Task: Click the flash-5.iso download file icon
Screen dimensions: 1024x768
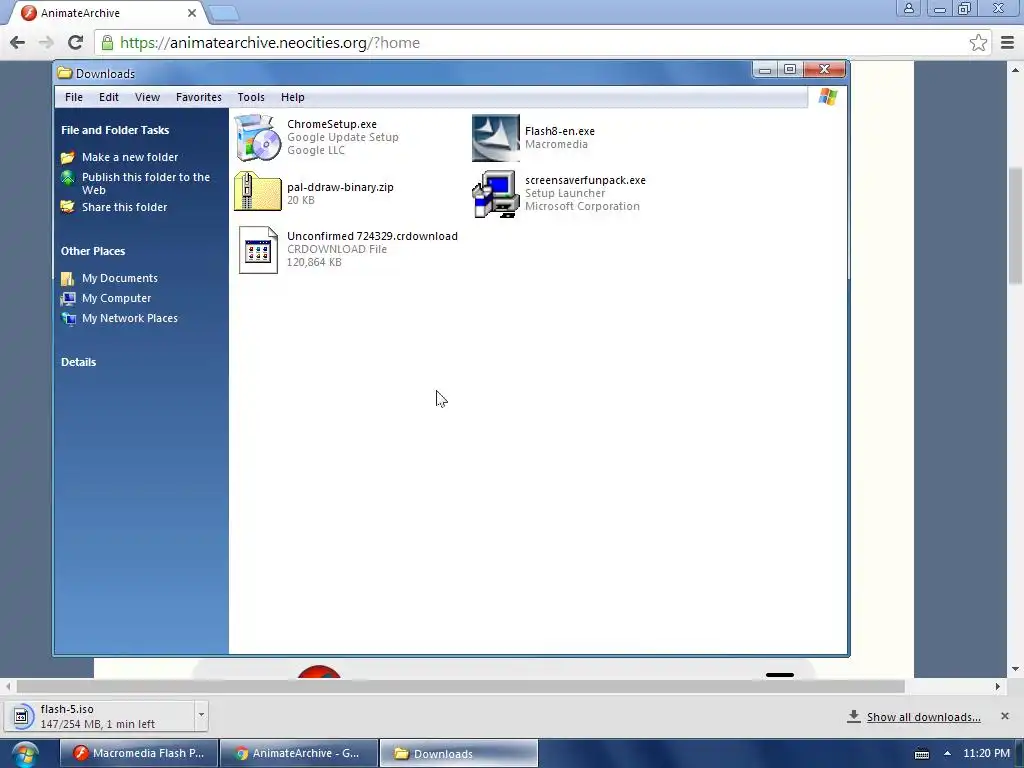Action: coord(21,716)
